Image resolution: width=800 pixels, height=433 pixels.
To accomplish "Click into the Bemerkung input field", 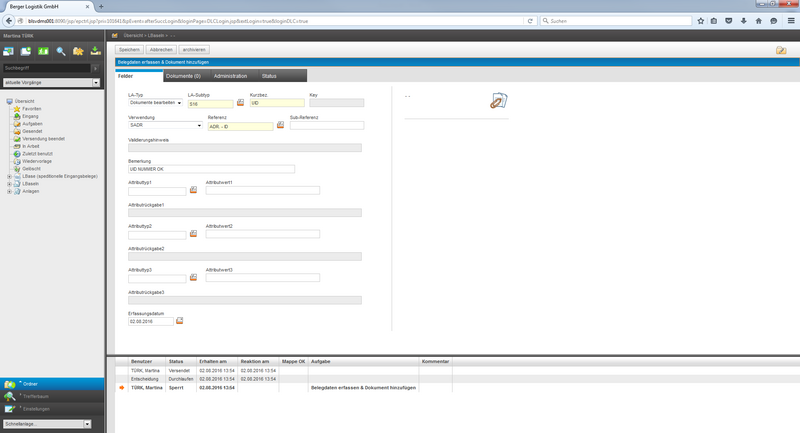I will click(x=211, y=169).
